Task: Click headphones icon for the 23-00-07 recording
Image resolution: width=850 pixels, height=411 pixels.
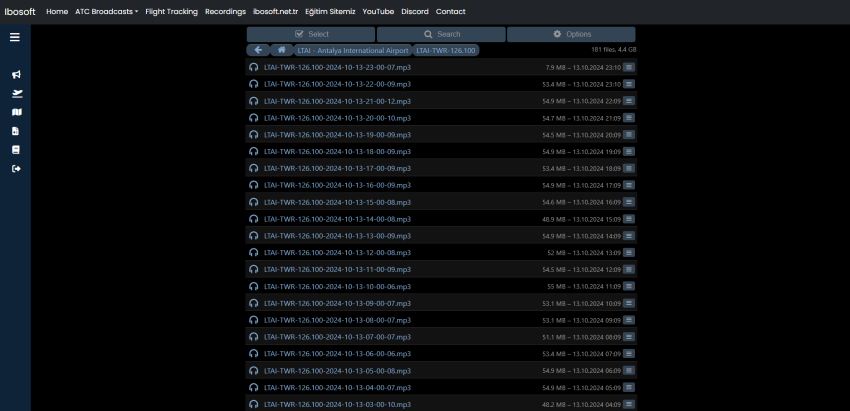Action: point(254,67)
